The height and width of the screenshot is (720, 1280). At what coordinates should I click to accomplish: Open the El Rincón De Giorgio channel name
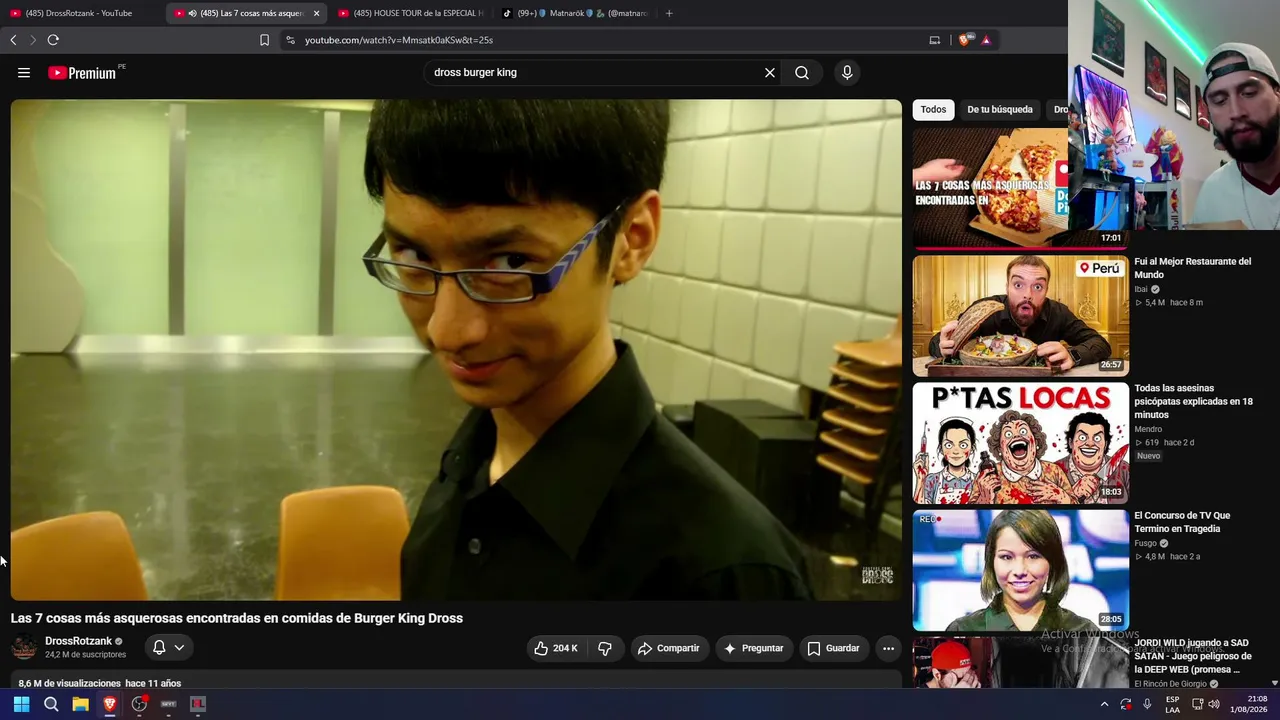click(1170, 684)
